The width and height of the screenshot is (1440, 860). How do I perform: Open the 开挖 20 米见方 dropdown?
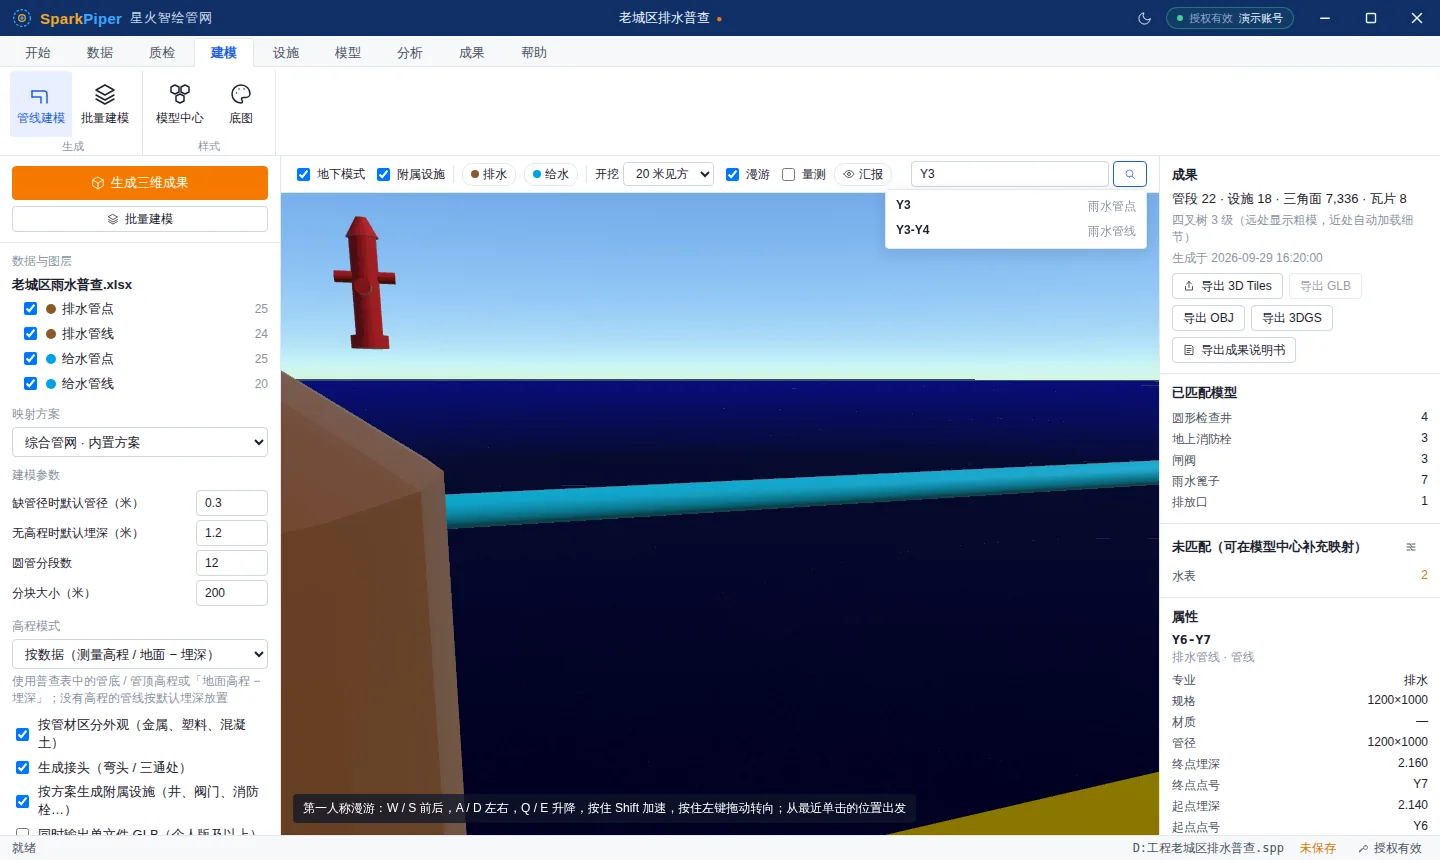click(x=668, y=174)
